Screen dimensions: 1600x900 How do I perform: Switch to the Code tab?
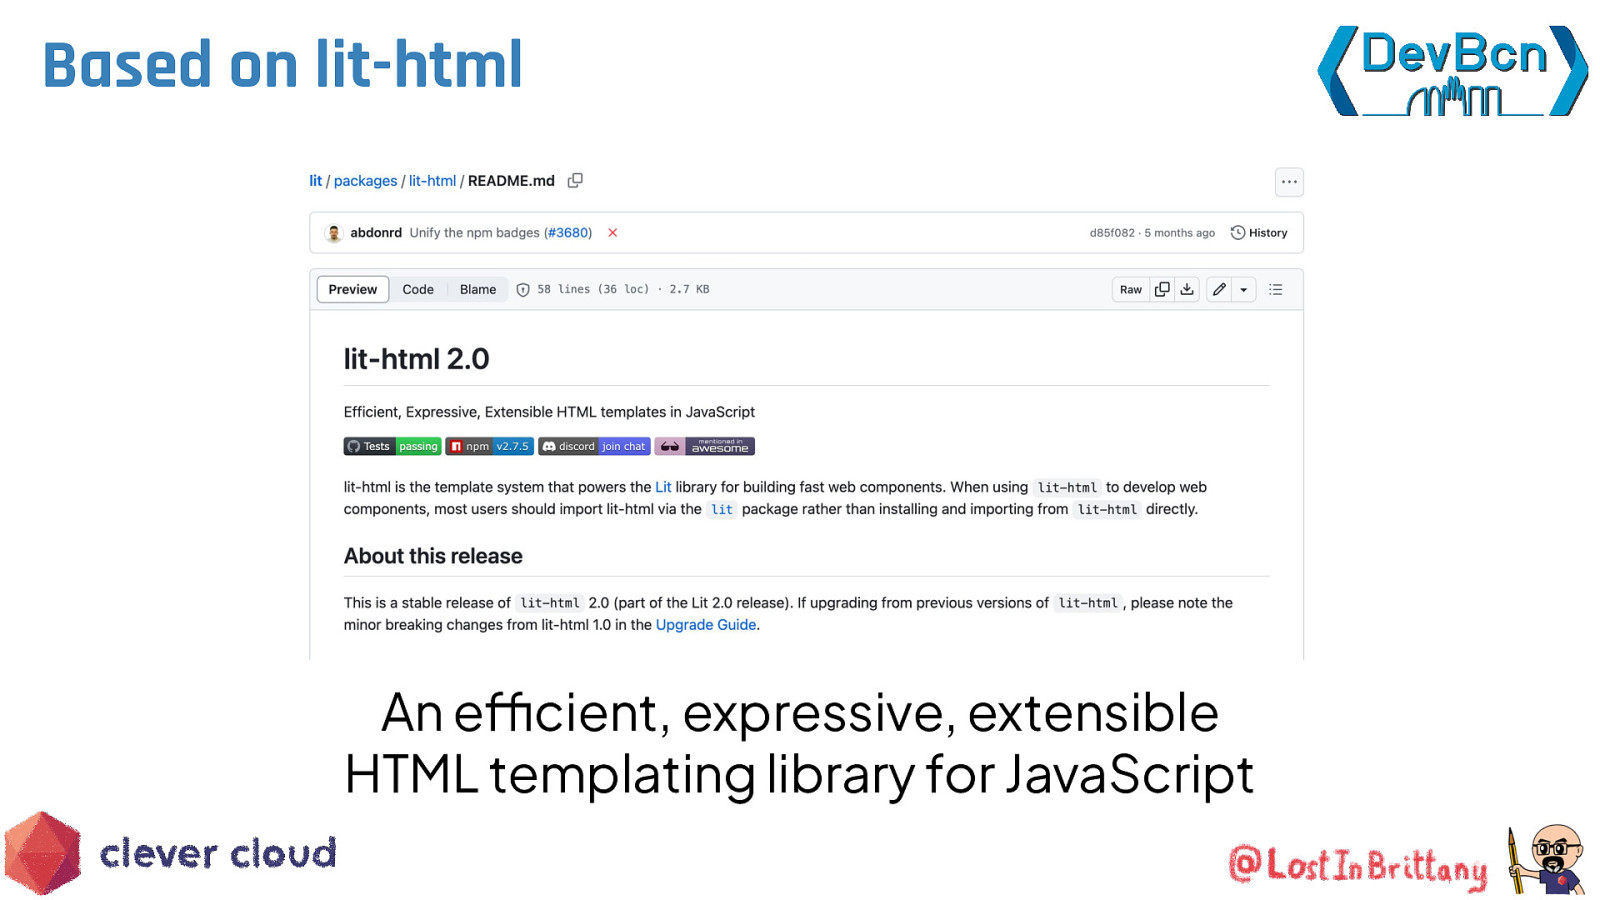point(418,290)
